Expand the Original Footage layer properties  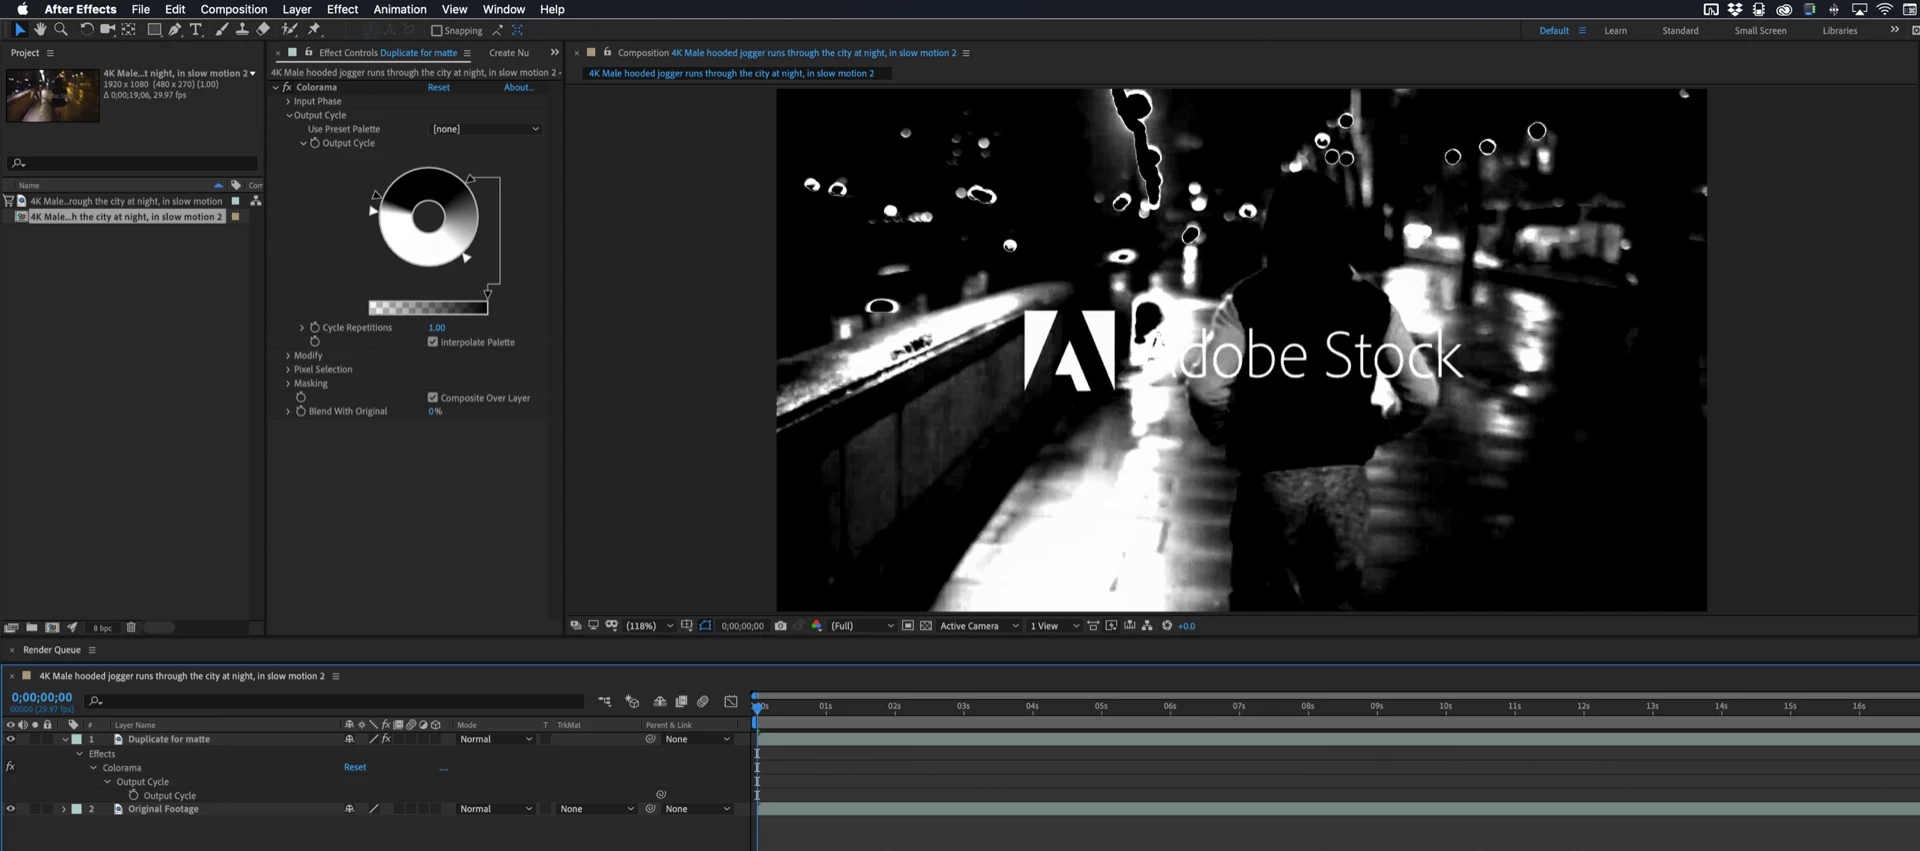tap(63, 809)
